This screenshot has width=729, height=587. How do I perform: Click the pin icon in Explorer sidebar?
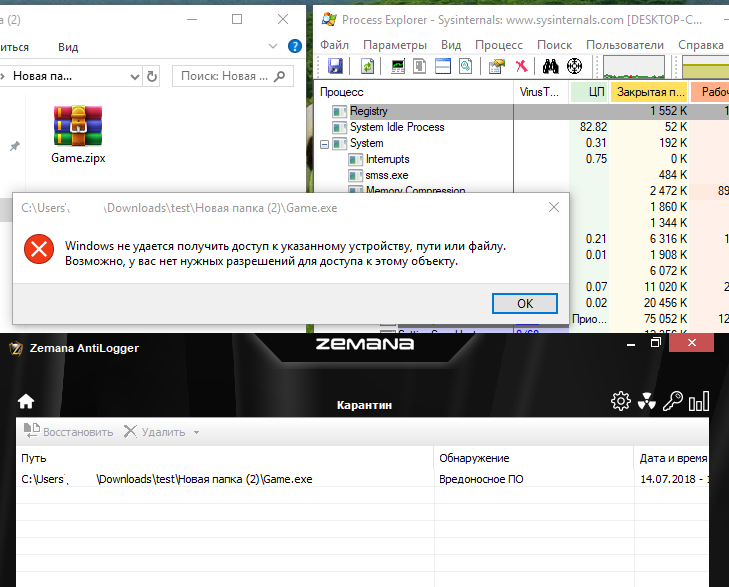click(15, 146)
